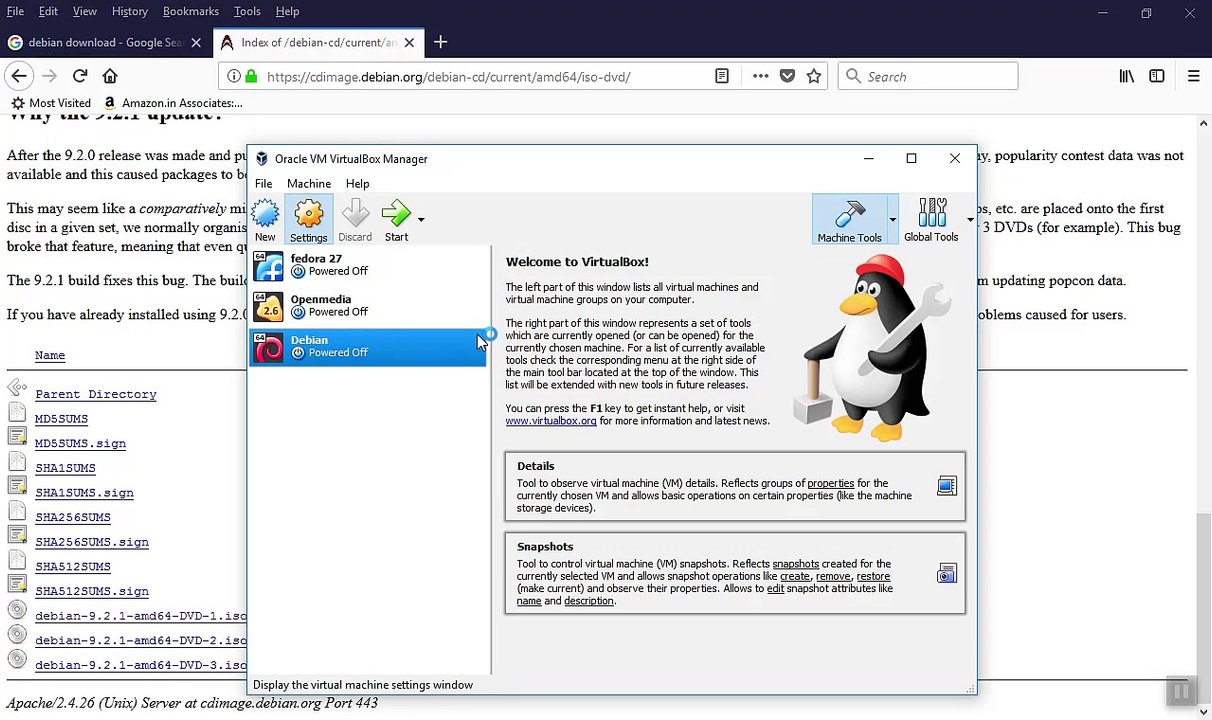Click the Pocket save icon
Screen dimensions: 1212x720
tap(787, 76)
